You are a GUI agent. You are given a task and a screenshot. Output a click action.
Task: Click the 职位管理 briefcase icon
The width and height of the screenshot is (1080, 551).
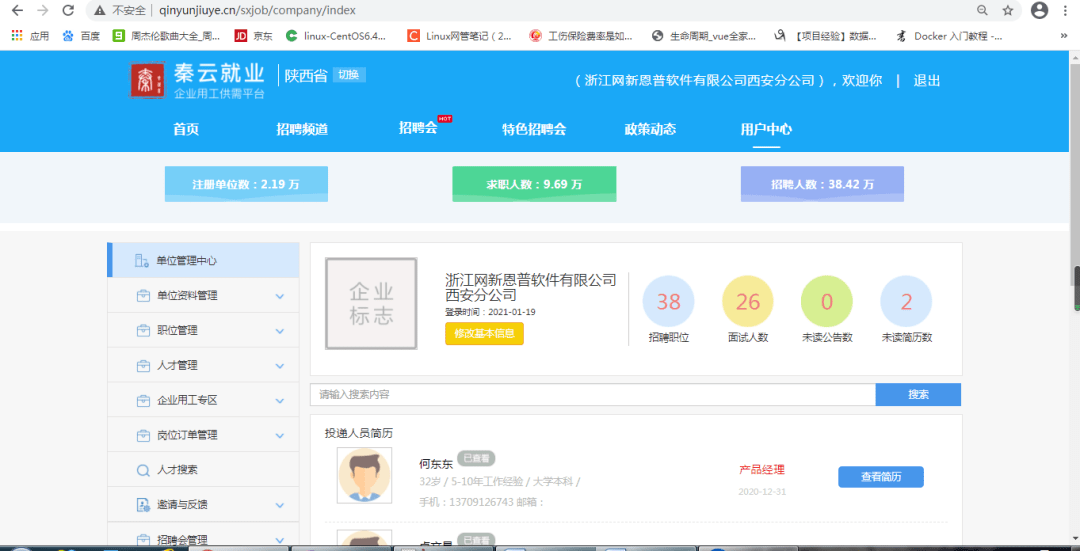[x=143, y=331]
